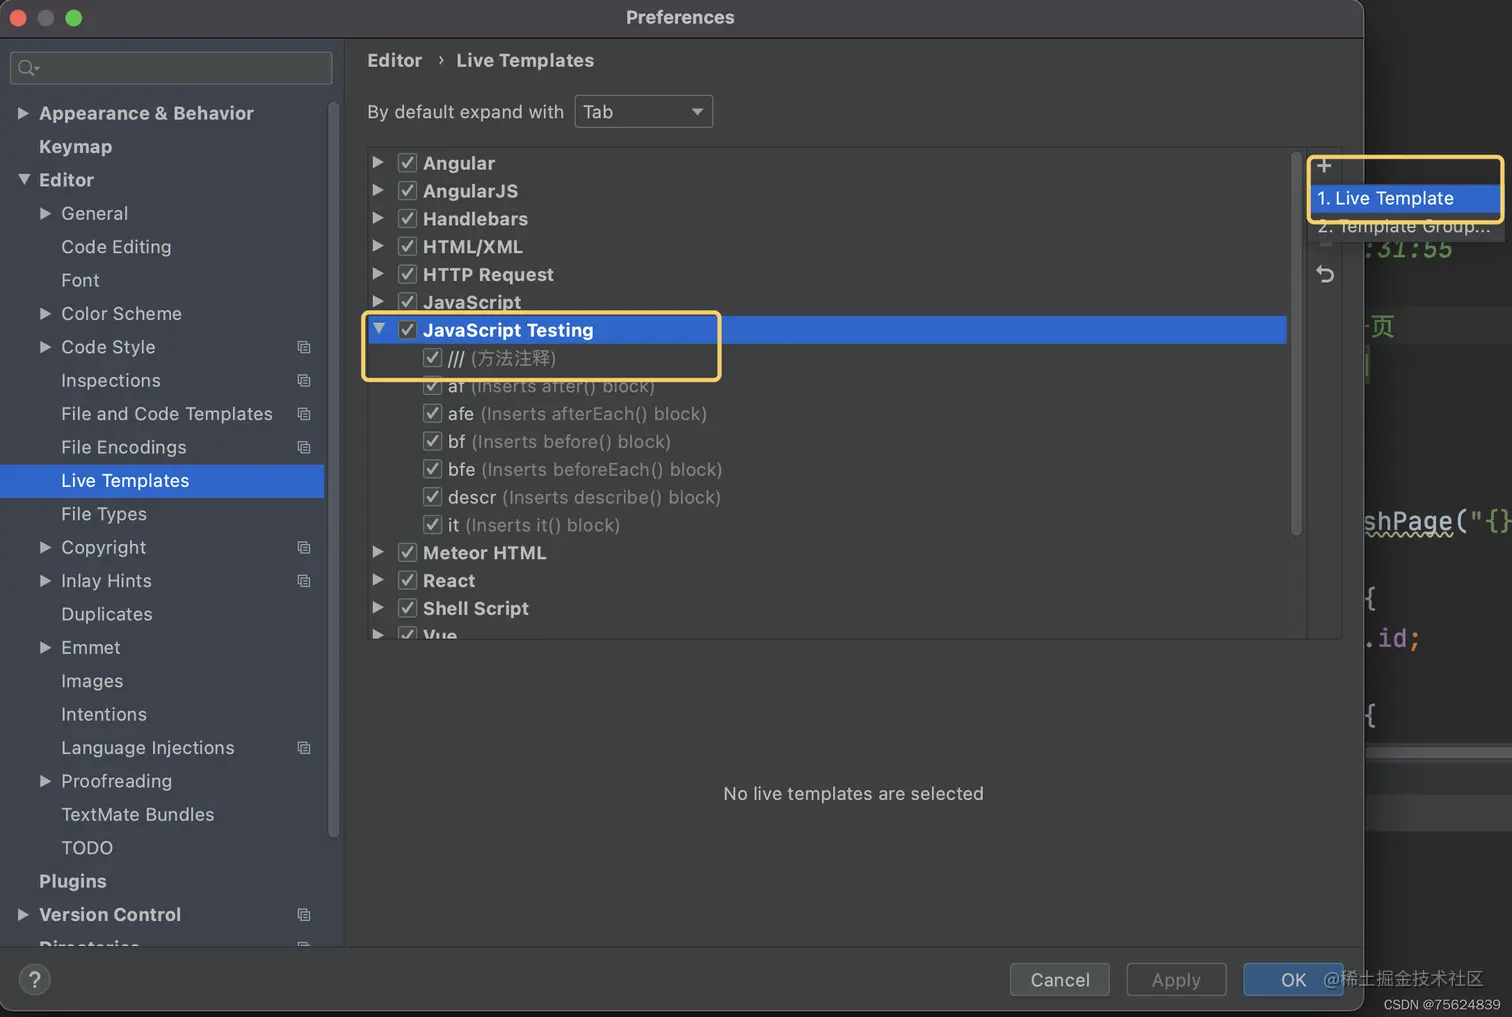The image size is (1512, 1017).
Task: Uncheck the AngularJS template group checkbox
Action: (x=407, y=190)
